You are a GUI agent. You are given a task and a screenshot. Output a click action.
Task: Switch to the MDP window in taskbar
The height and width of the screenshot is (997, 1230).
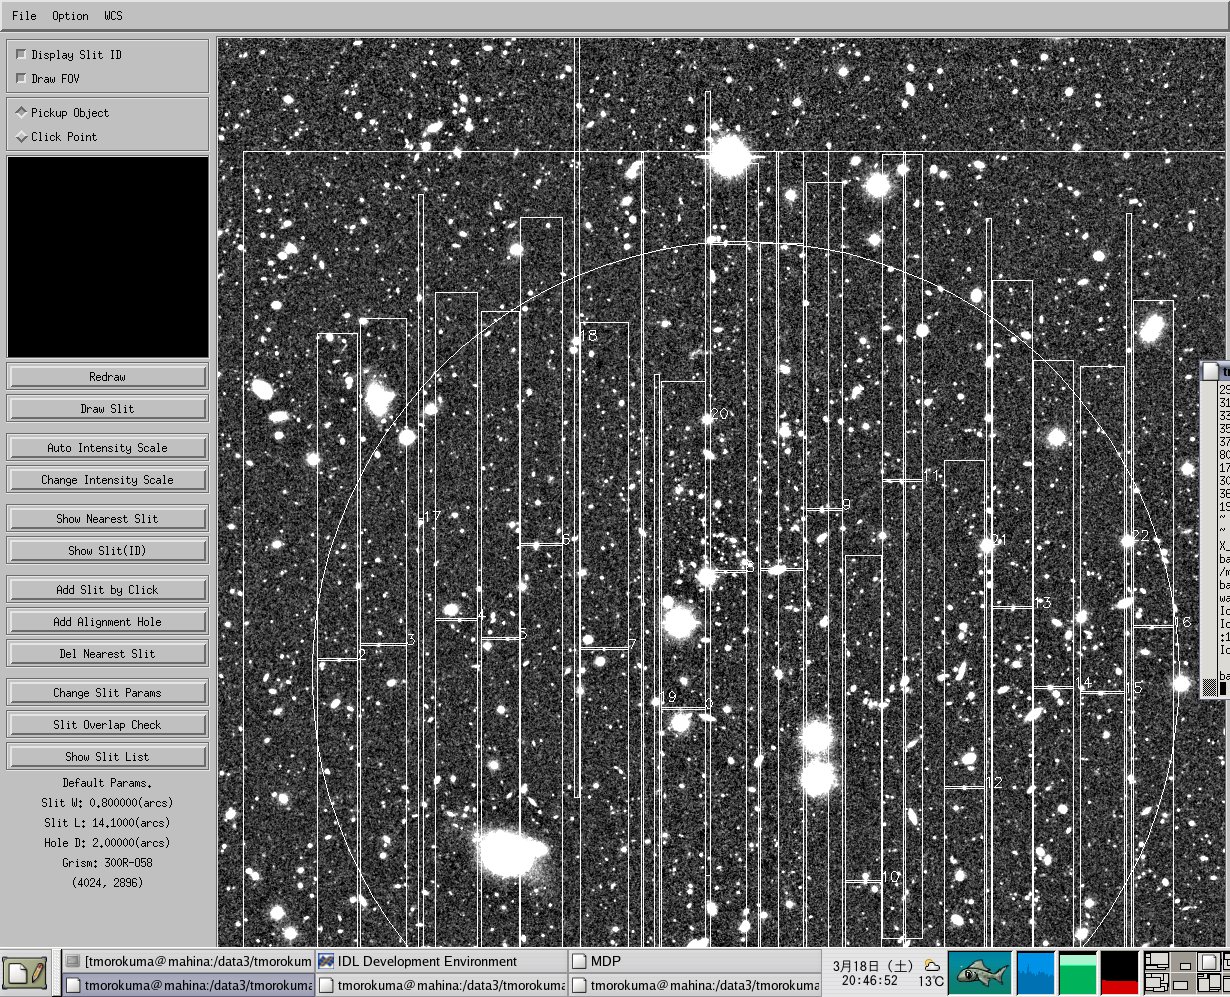coord(693,961)
